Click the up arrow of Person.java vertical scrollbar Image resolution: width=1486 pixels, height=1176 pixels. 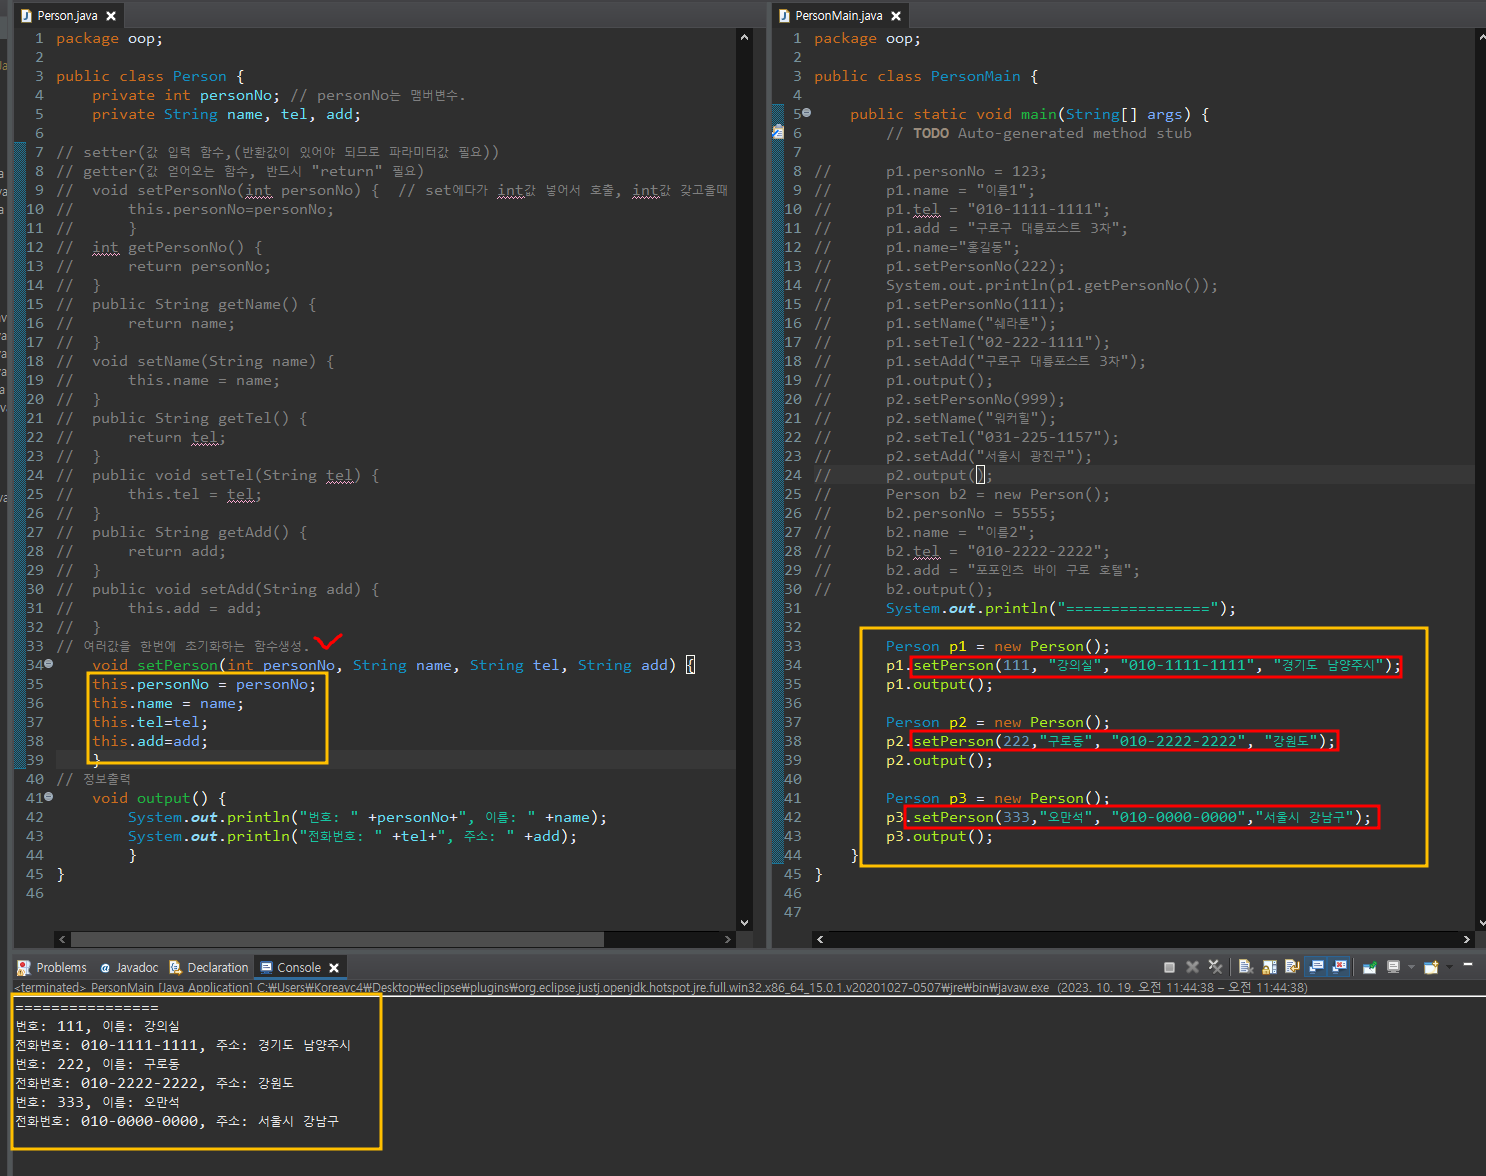(x=744, y=37)
